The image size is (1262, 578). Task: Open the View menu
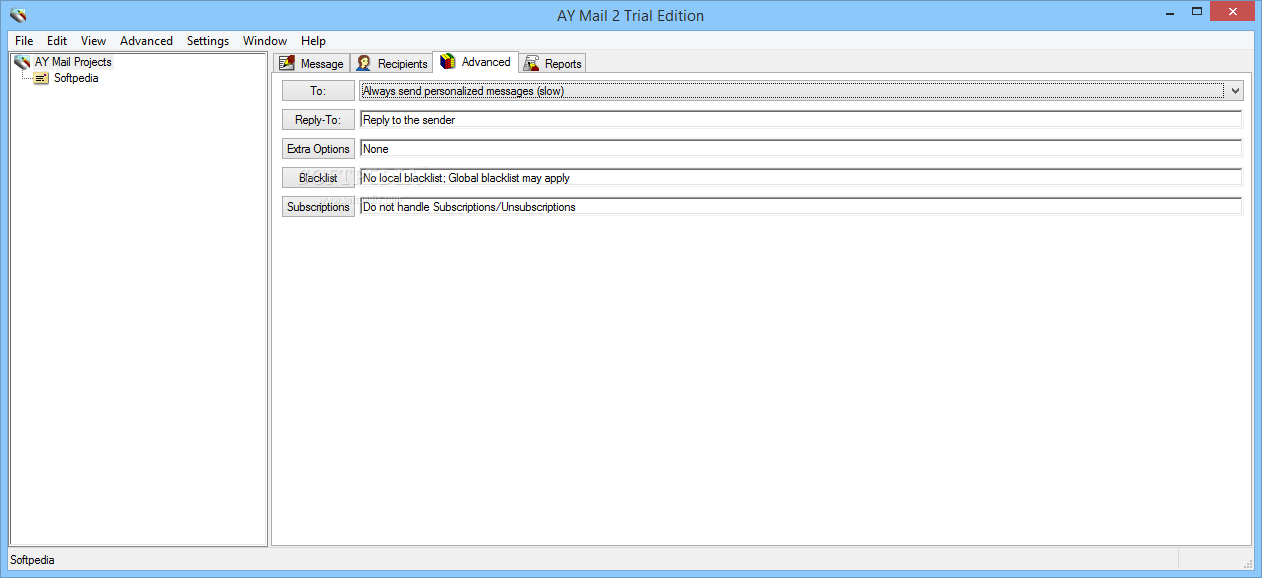tap(93, 41)
